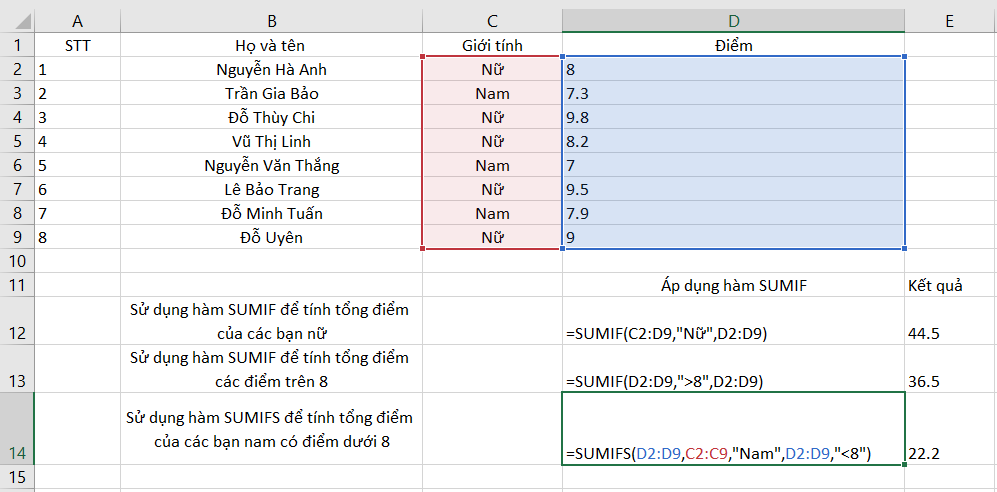The width and height of the screenshot is (997, 492).
Task: Select the row 10 header number
Action: click(x=17, y=261)
